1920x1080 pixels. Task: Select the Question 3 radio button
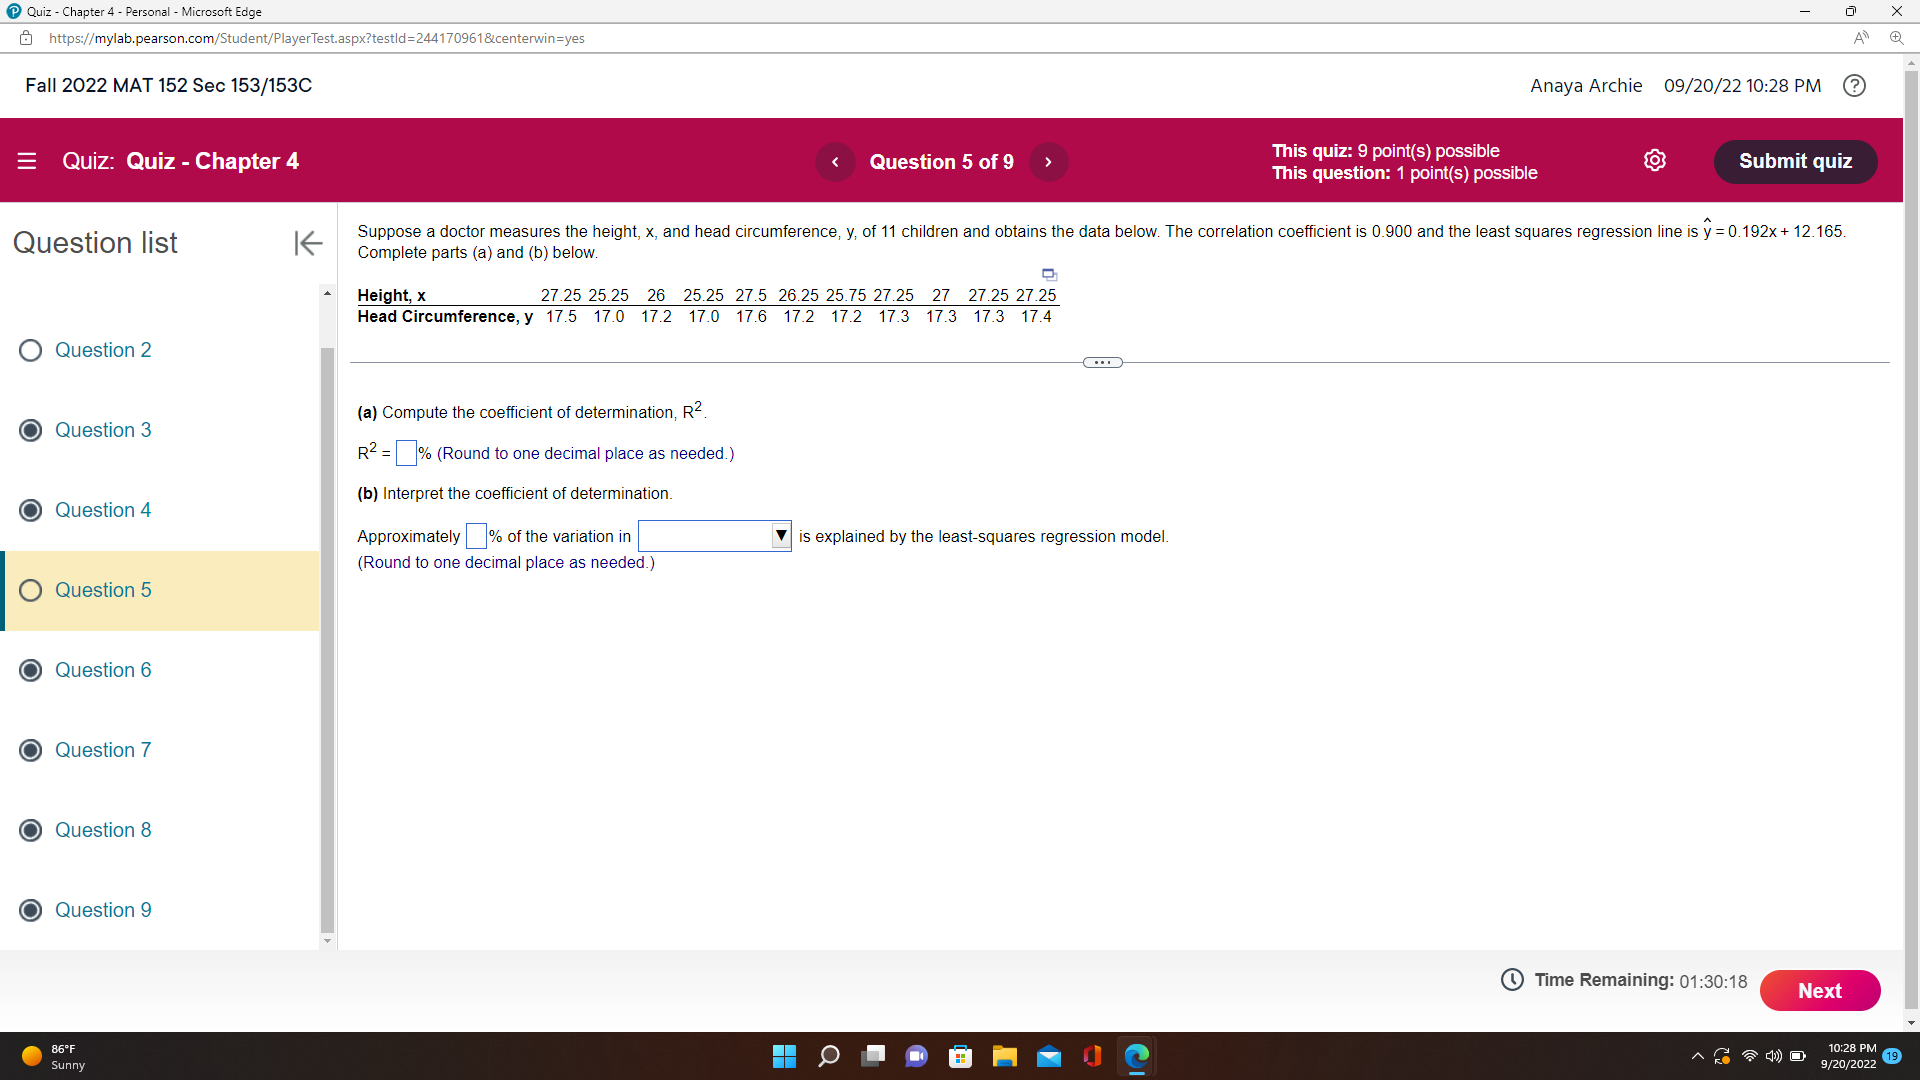coord(30,430)
